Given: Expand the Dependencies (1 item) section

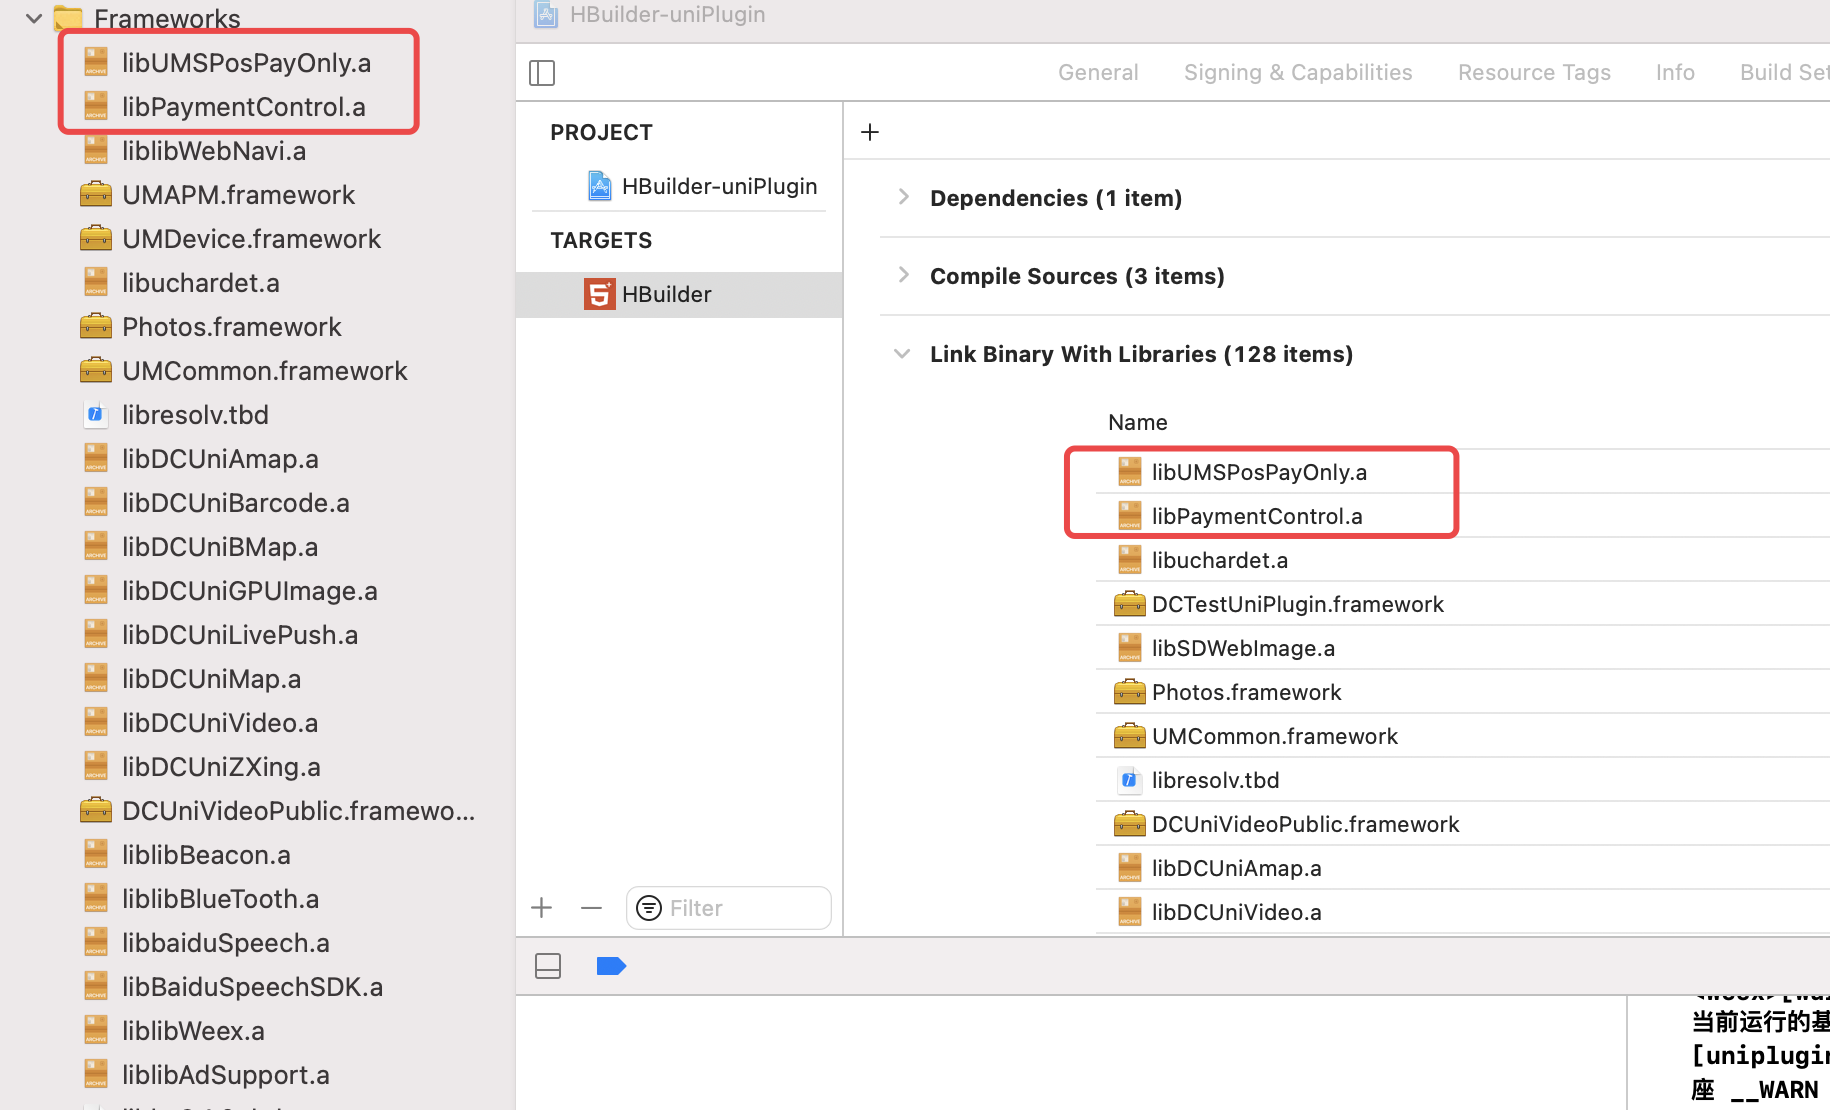Looking at the screenshot, I should [904, 197].
